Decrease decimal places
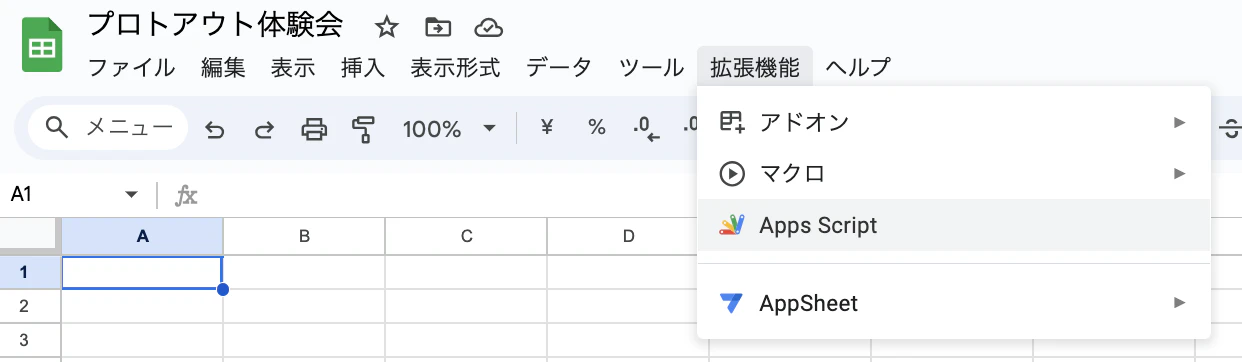Image resolution: width=1242 pixels, height=362 pixels. (647, 129)
